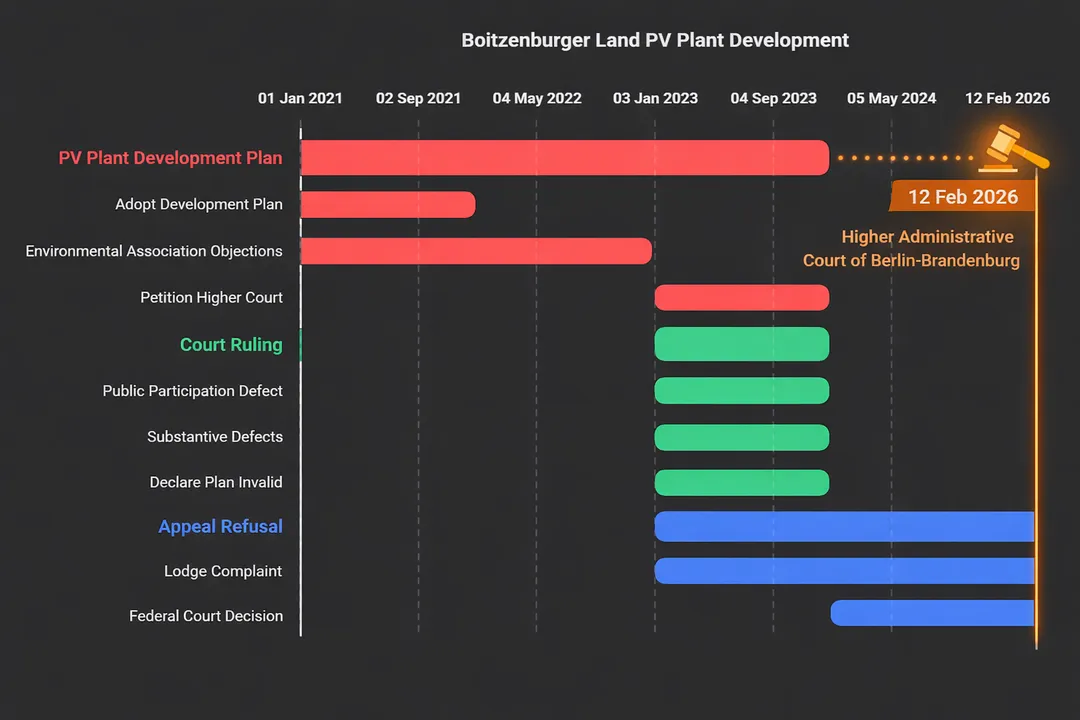Screen dimensions: 1080x720
Task: Select the Adopt Development Plan task bar
Action: (x=387, y=205)
